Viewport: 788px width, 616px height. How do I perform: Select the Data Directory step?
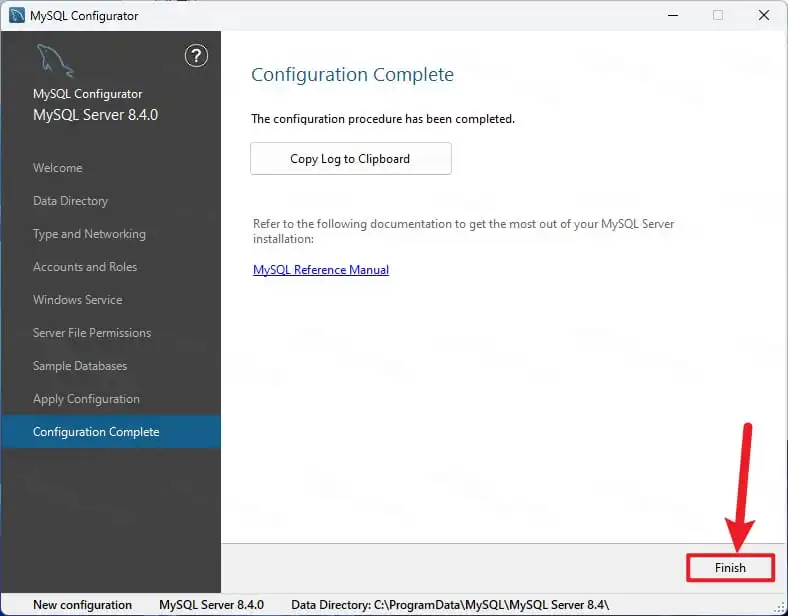click(x=70, y=201)
